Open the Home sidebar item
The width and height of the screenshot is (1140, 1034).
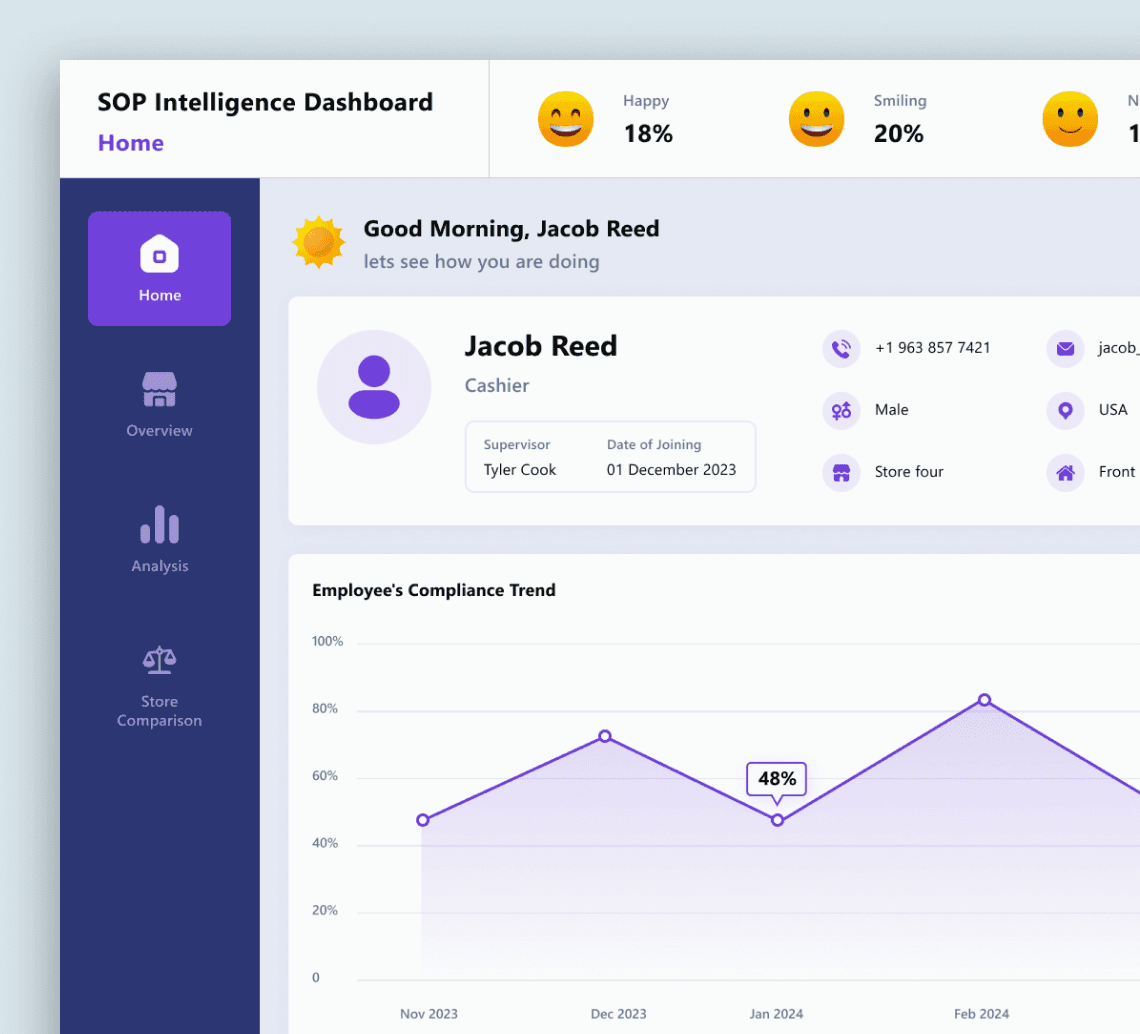coord(159,269)
